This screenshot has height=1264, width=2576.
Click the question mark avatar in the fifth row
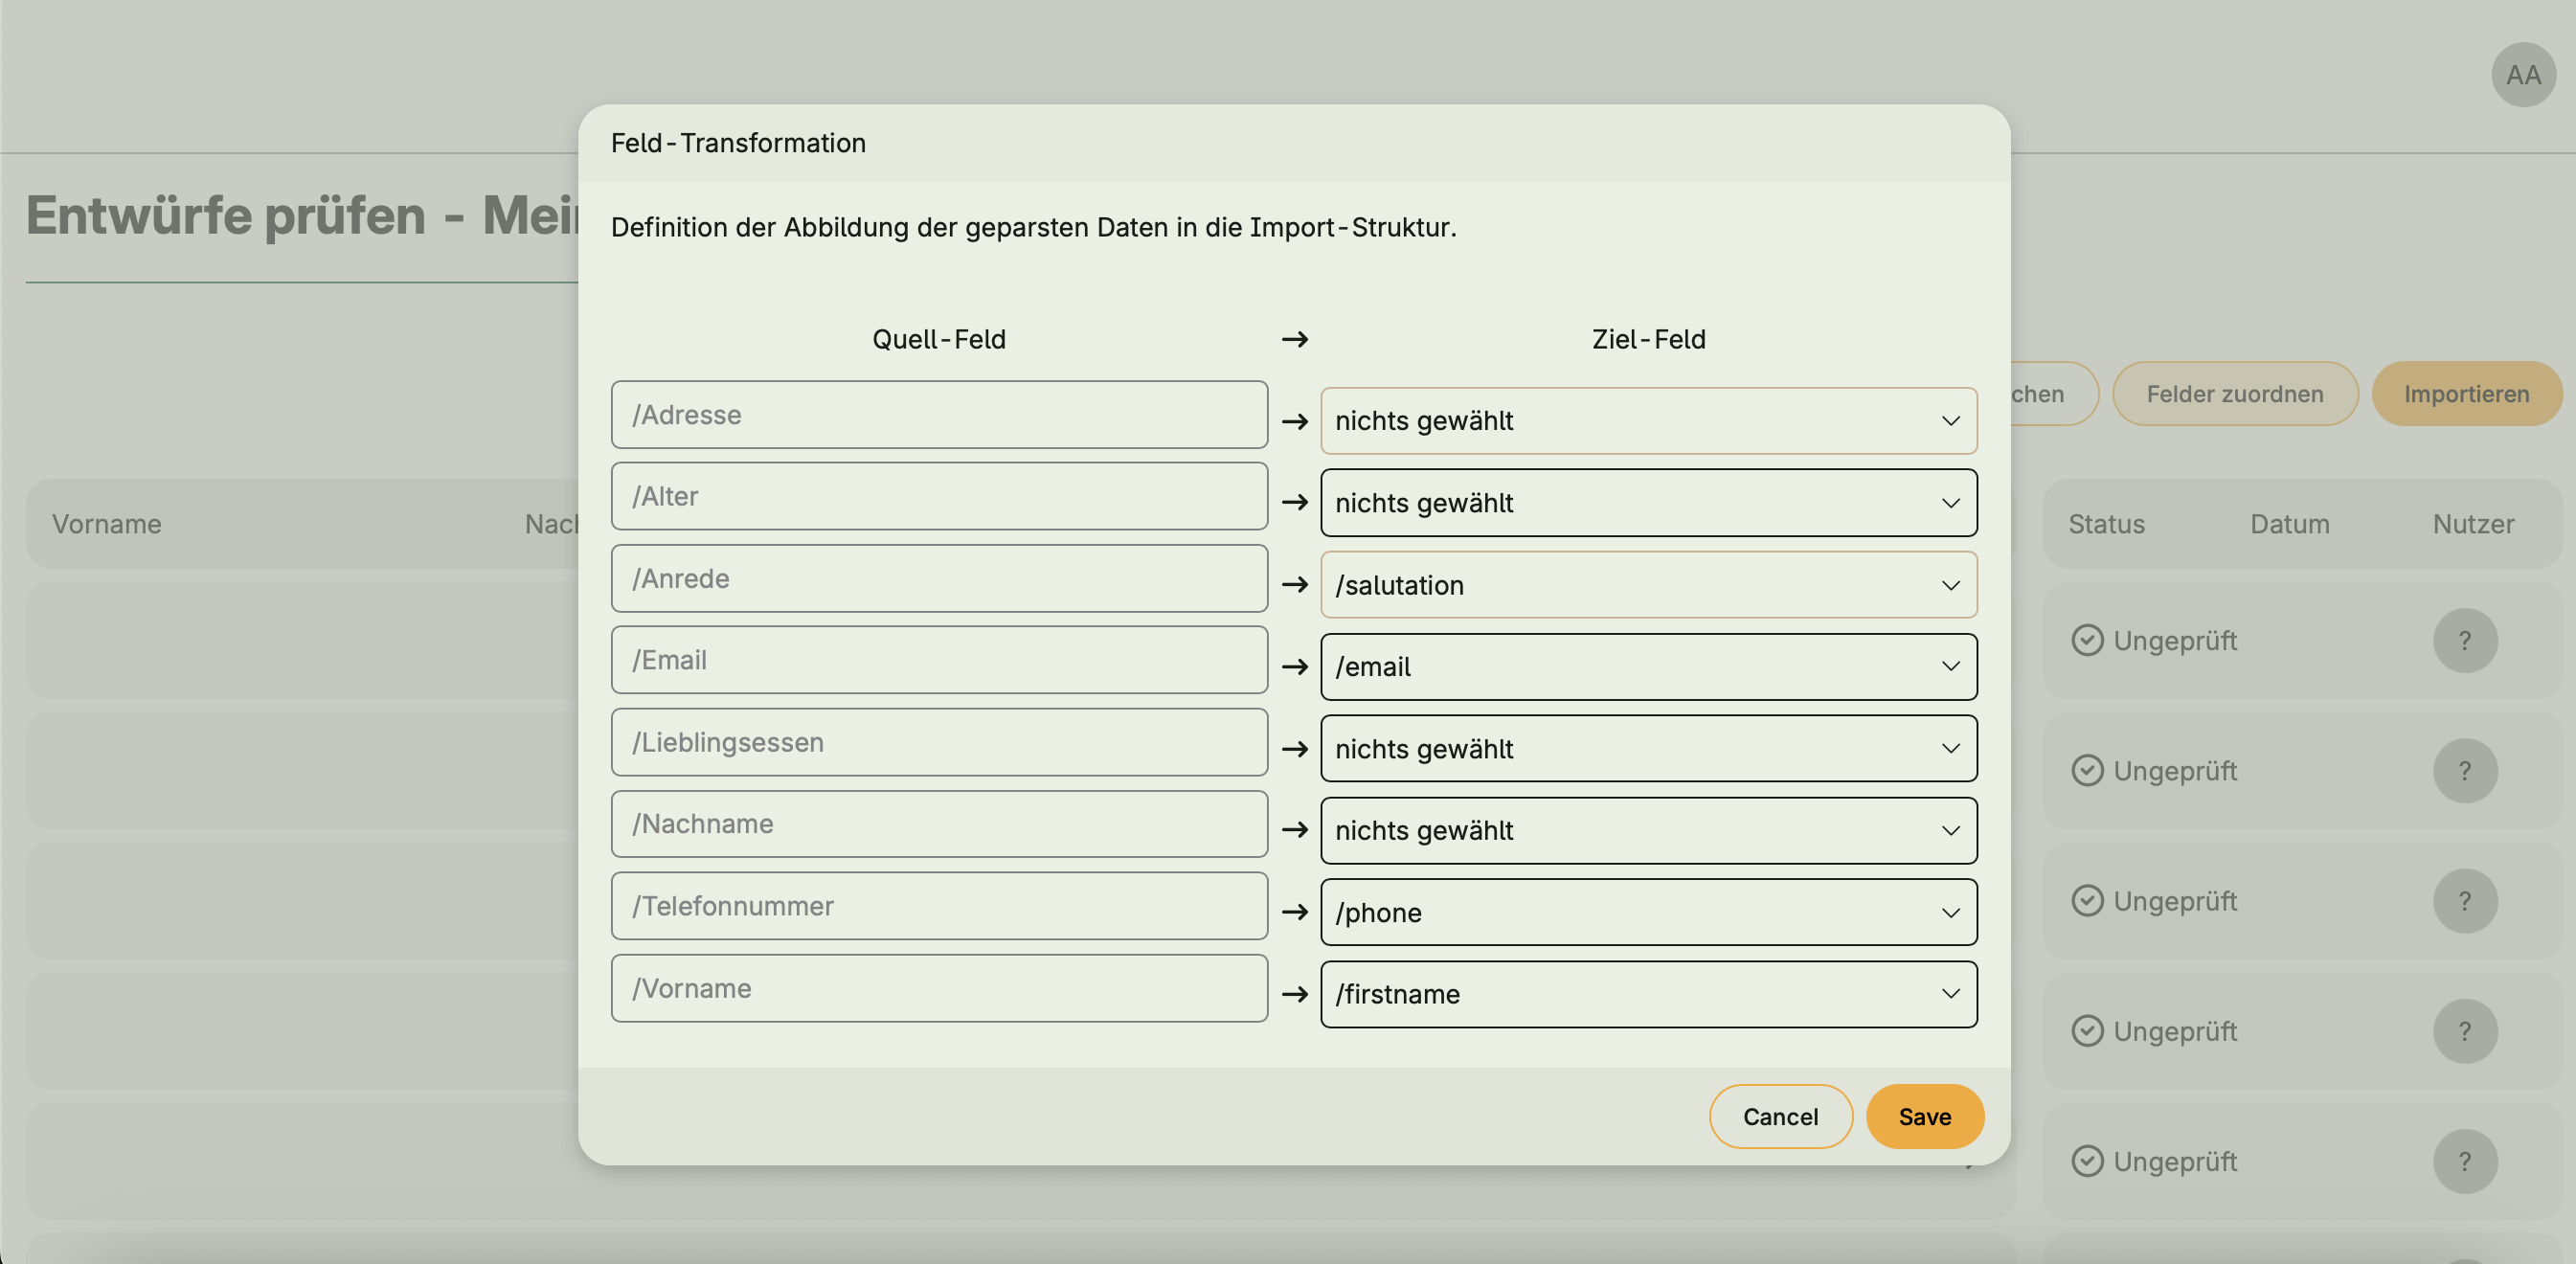[x=2464, y=1161]
